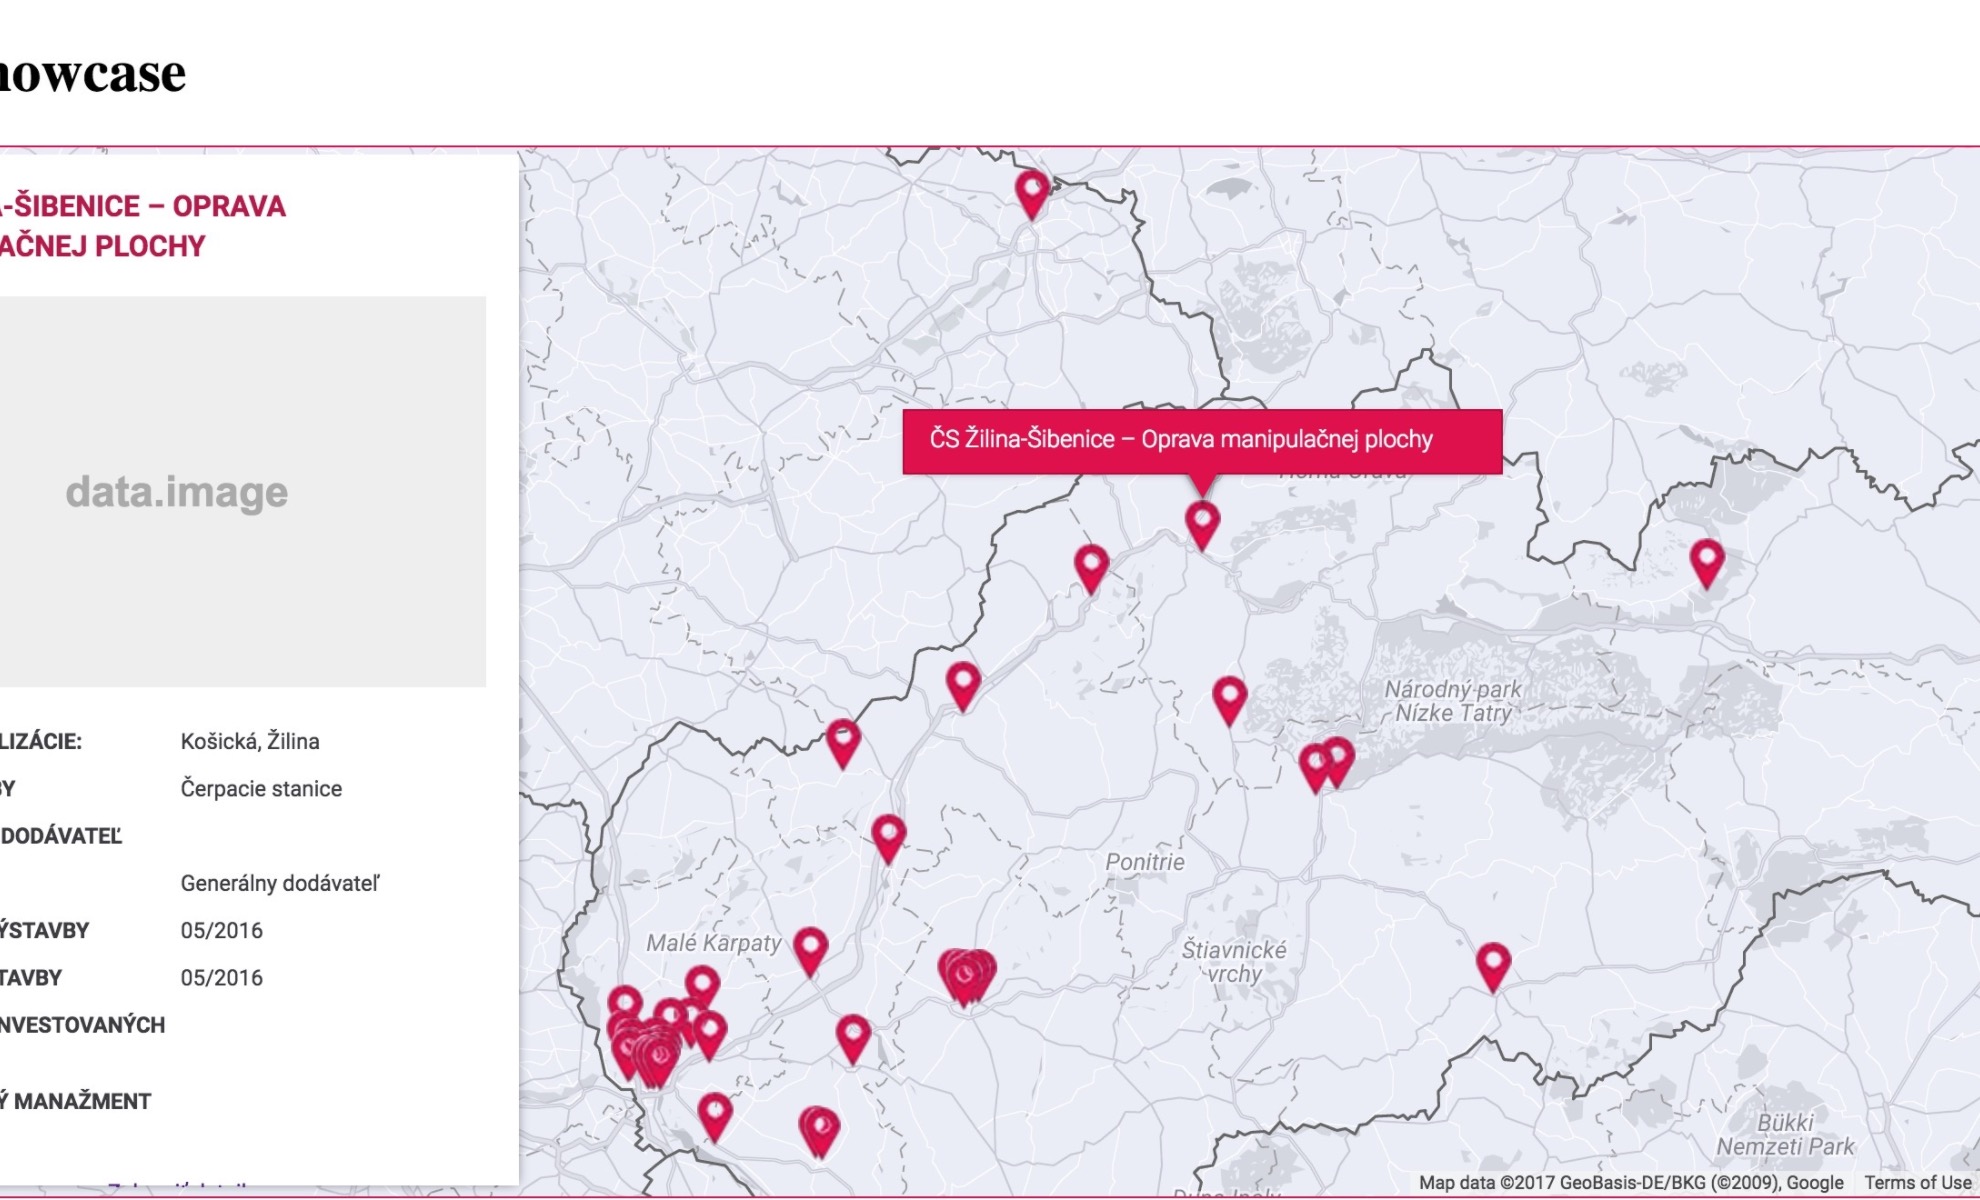Click the ČS Žilina-Šibenice tooltip label

point(1181,440)
